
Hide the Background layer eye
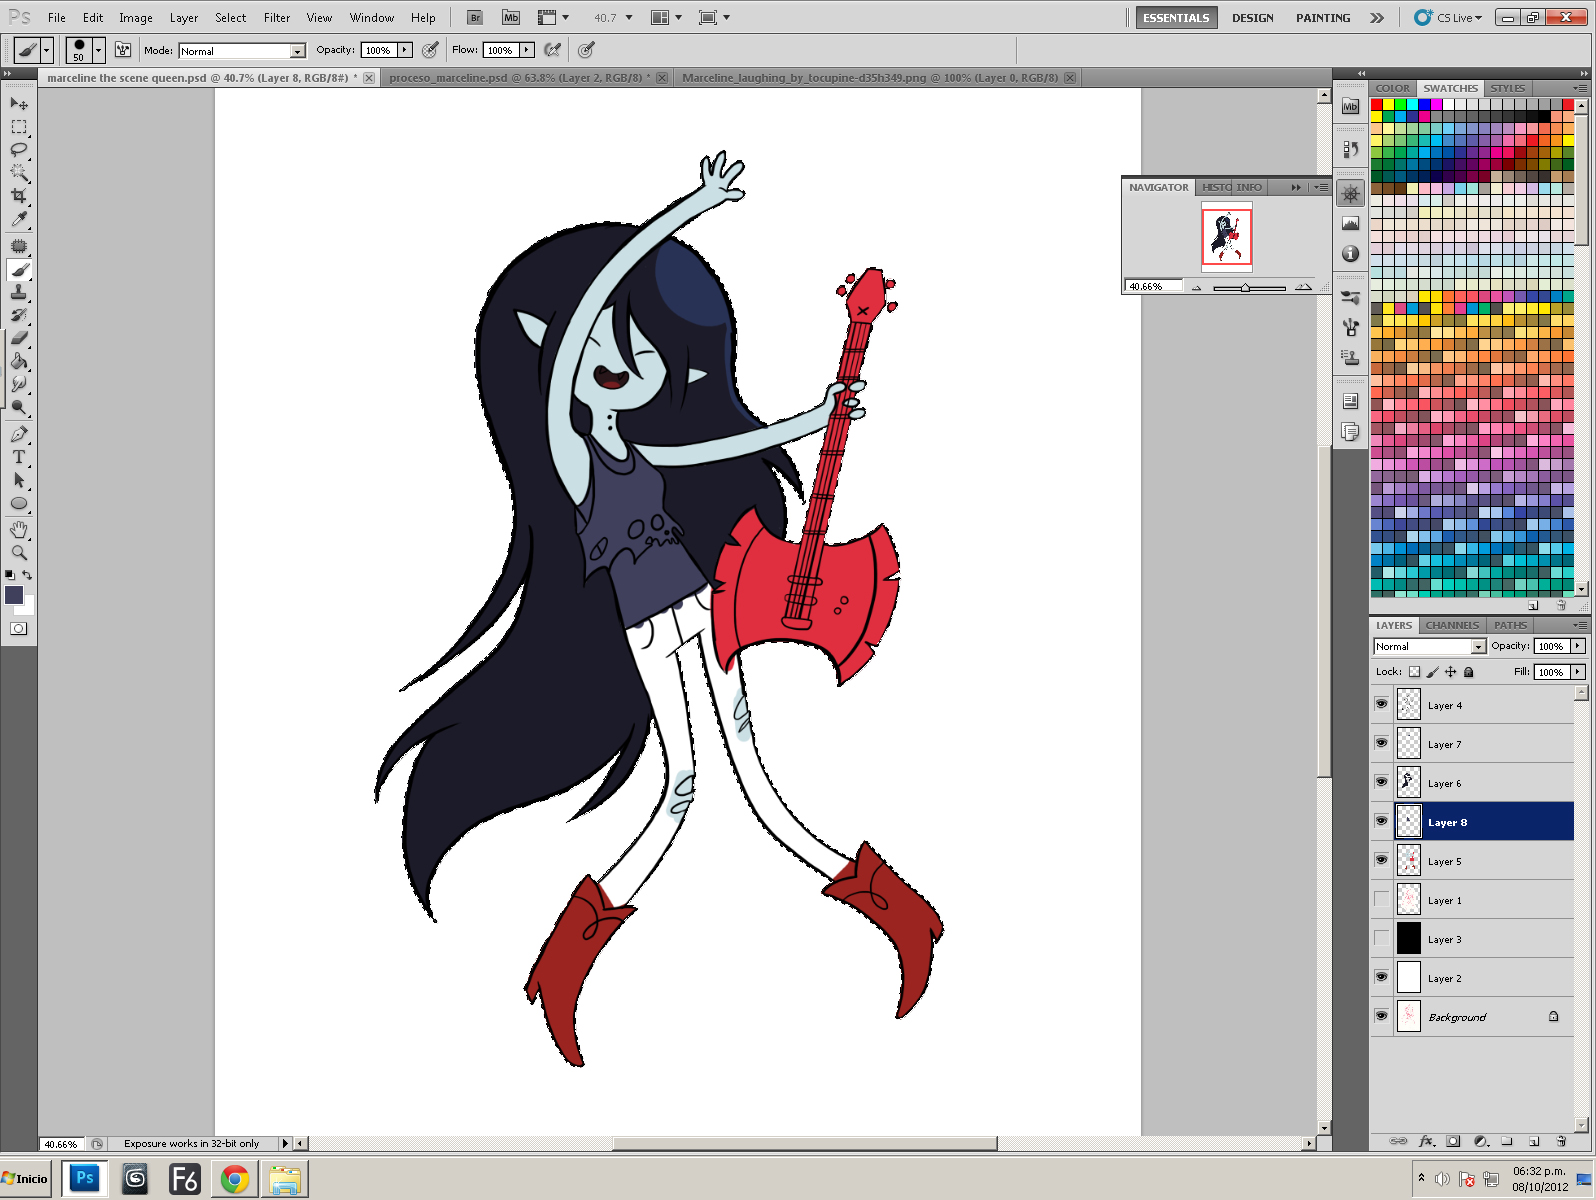[x=1381, y=1016]
